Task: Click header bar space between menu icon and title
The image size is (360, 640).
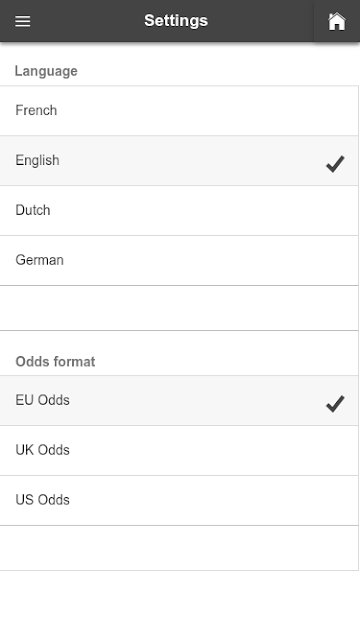Action: coord(87,21)
